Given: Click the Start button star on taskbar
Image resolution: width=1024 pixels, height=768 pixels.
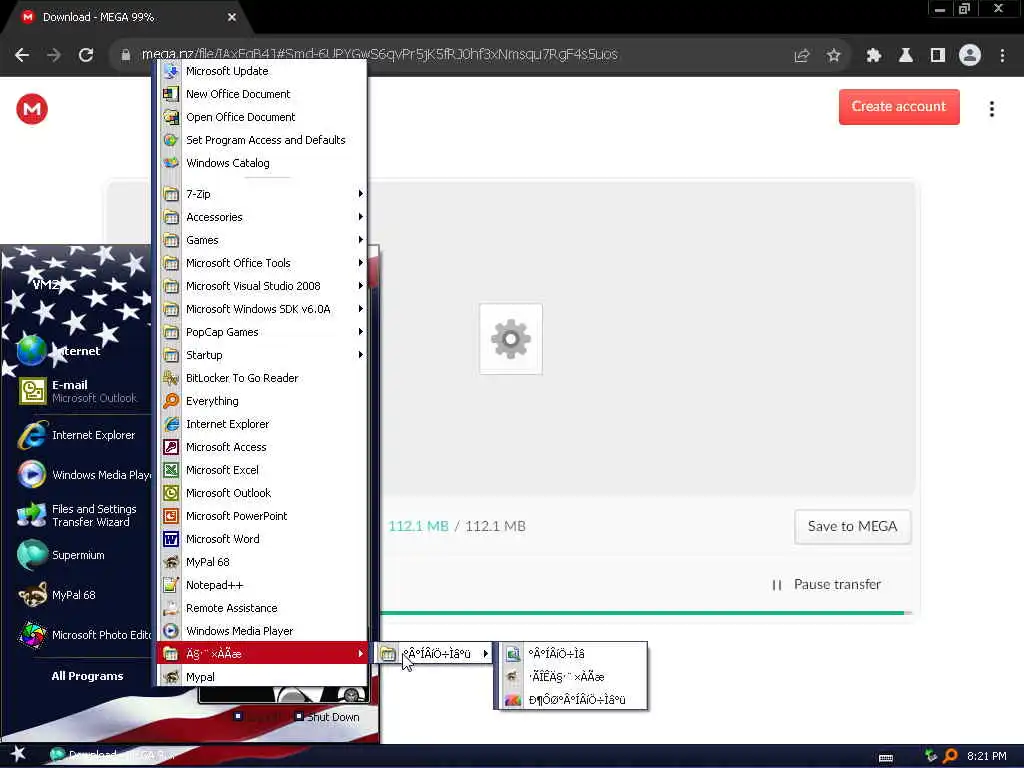Looking at the screenshot, I should 18,754.
